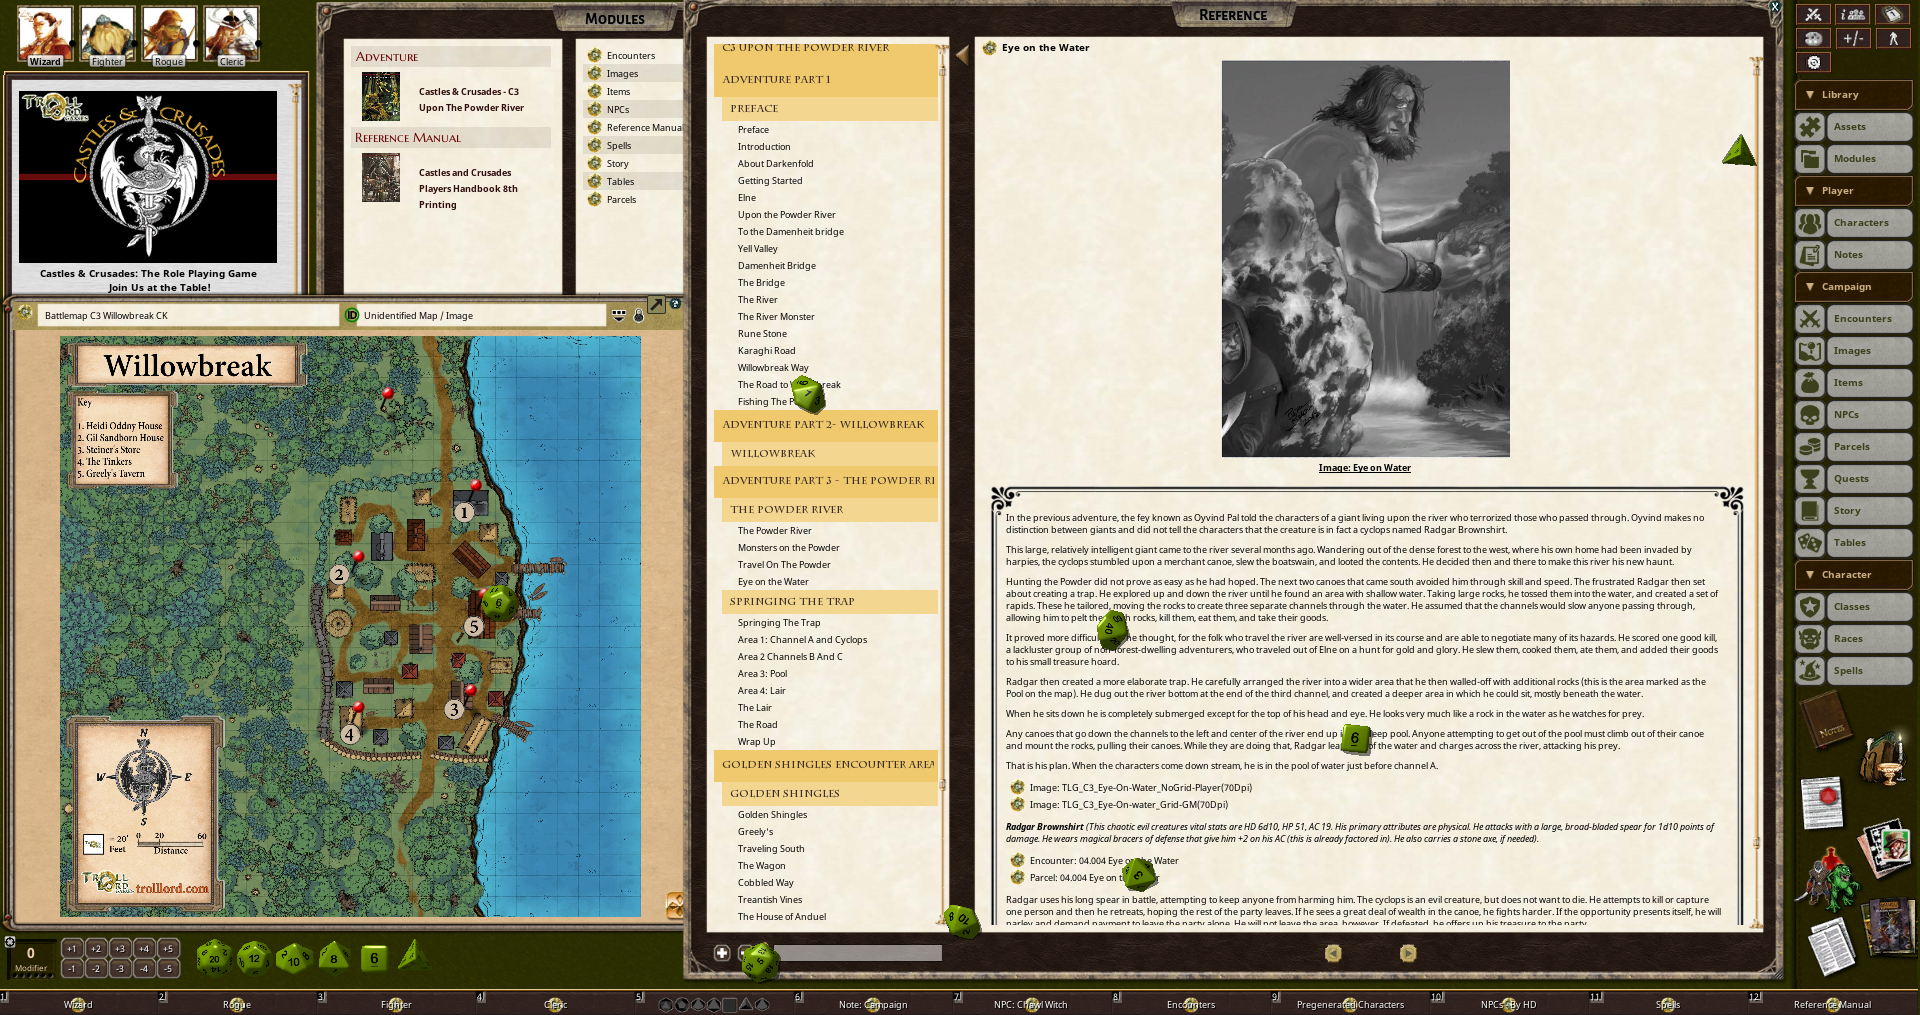
Task: Open the Colors palette icon
Action: (x=1813, y=38)
